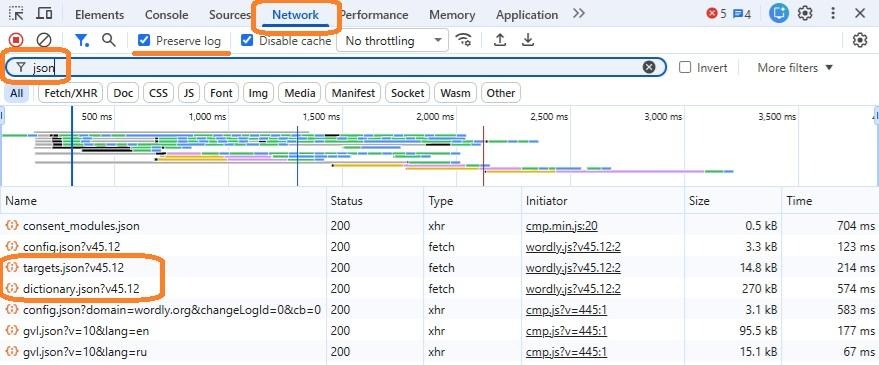Image resolution: width=879 pixels, height=365 pixels.
Task: Open the network search magnifier
Action: coord(109,40)
